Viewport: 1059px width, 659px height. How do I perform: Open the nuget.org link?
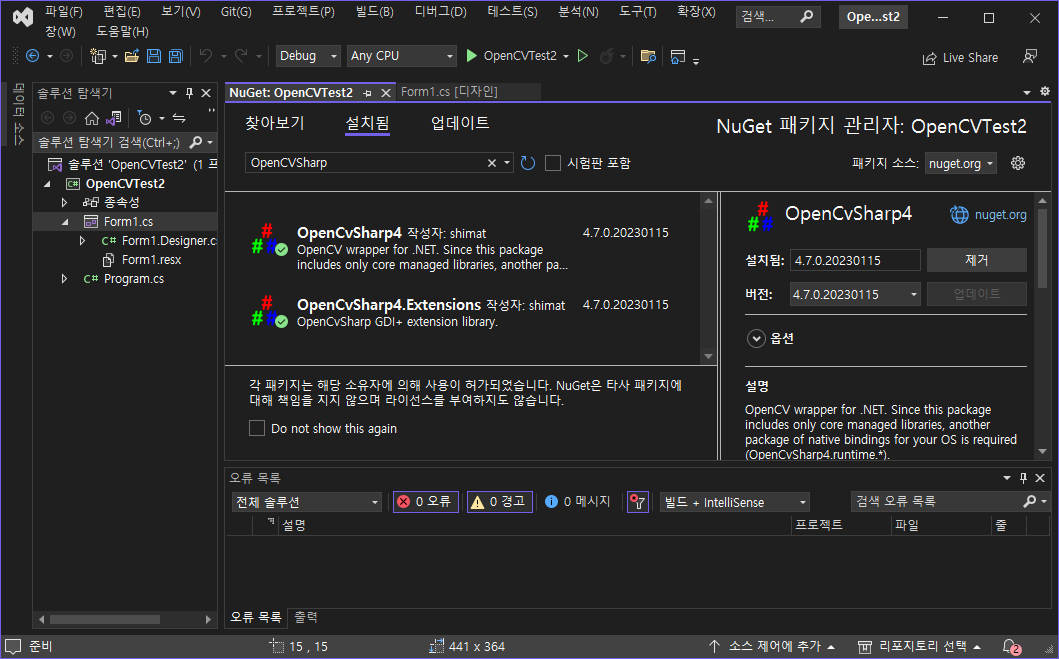[x=1000, y=215]
